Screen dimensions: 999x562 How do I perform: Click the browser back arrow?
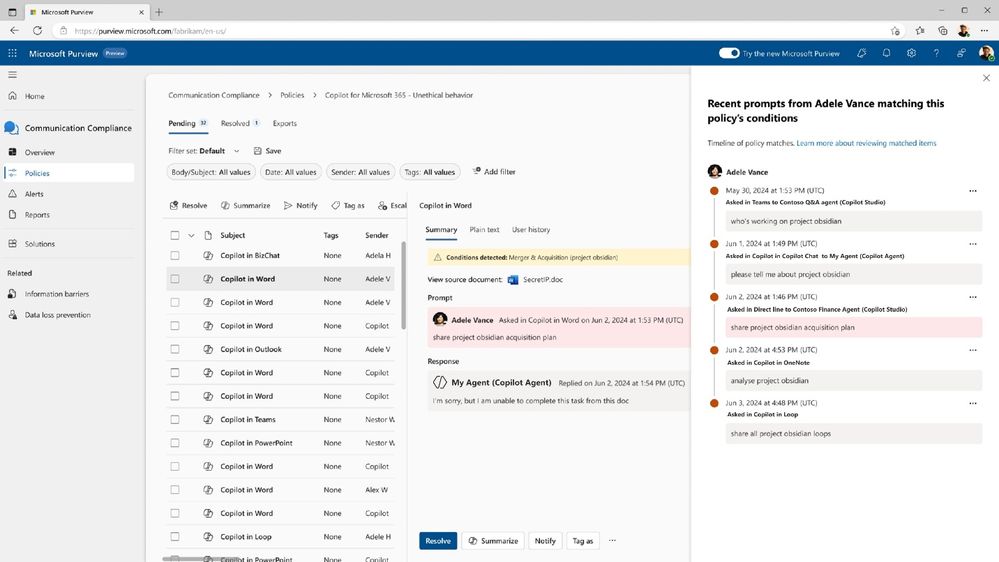(x=14, y=31)
